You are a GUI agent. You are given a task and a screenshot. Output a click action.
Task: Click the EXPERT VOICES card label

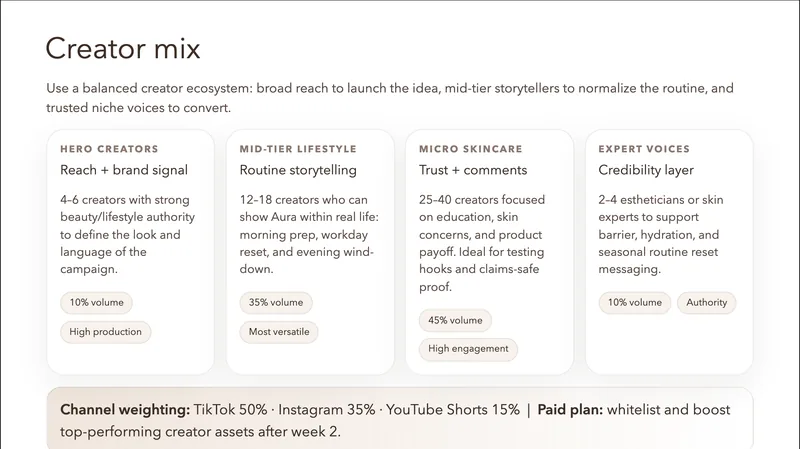click(x=645, y=149)
